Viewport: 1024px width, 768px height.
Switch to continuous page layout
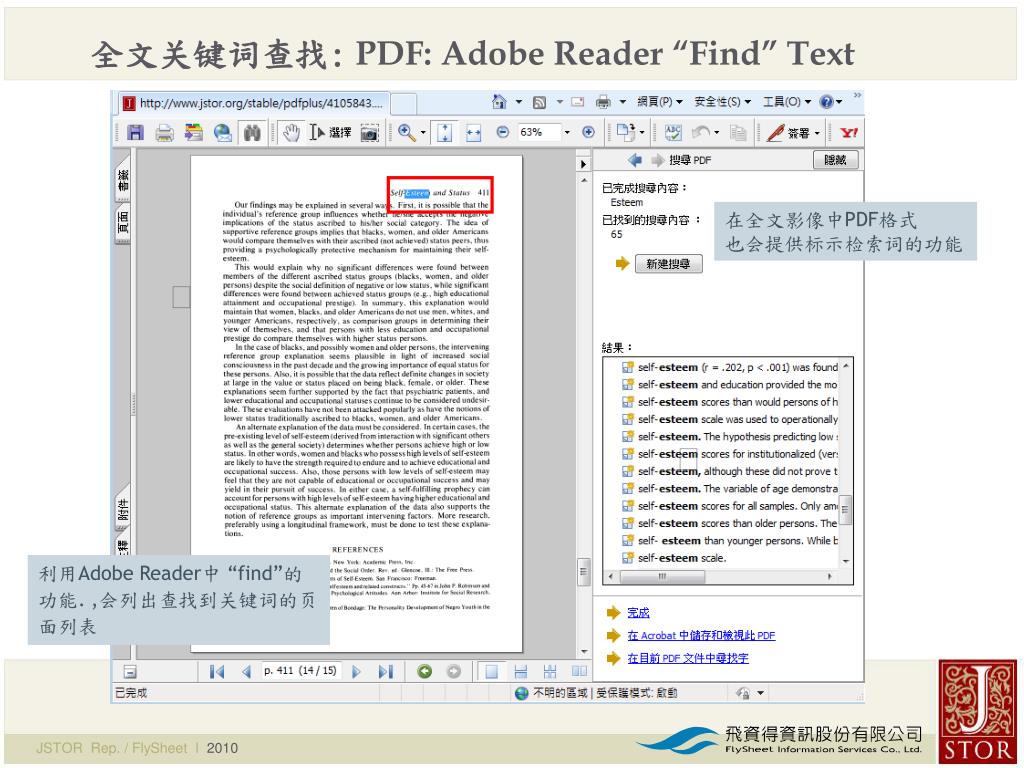(520, 671)
